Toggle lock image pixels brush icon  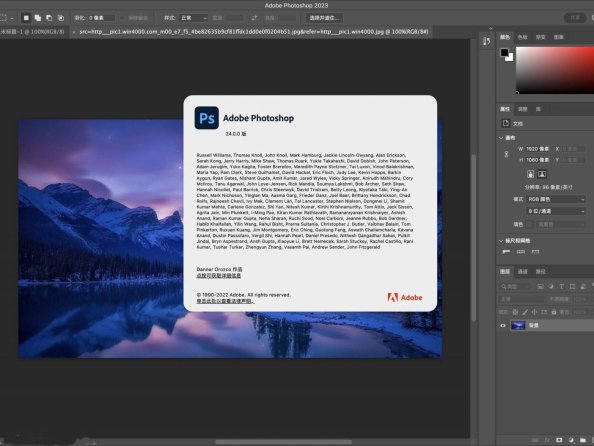[x=525, y=312]
